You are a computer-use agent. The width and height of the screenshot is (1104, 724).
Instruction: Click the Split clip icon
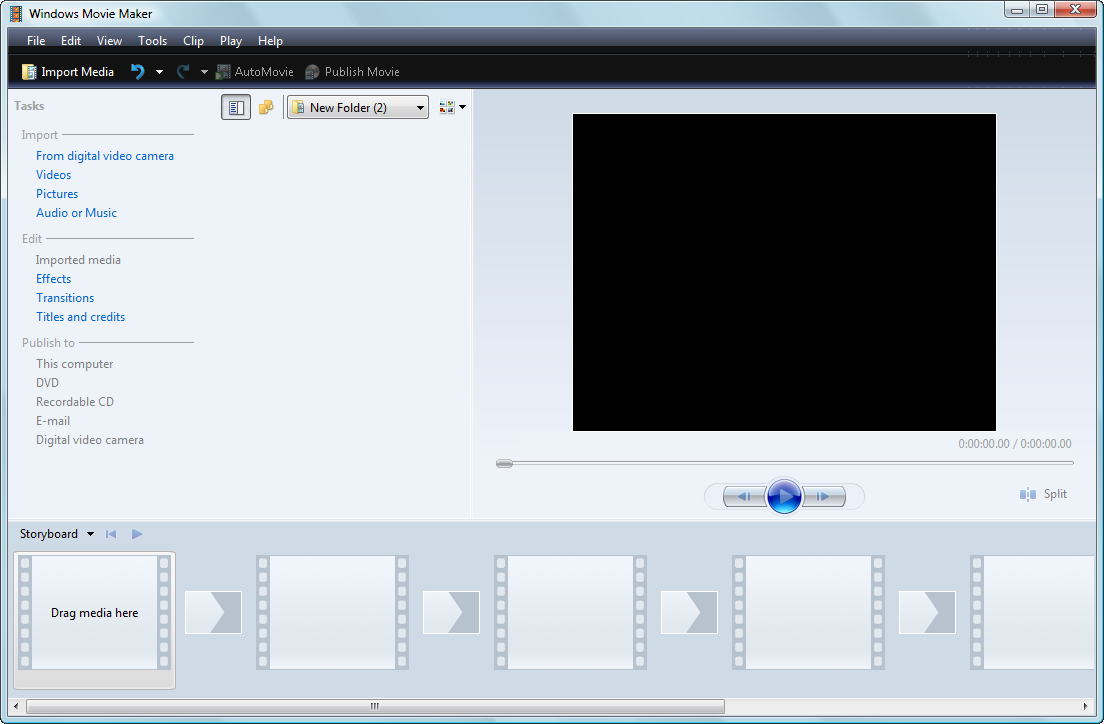click(1028, 494)
